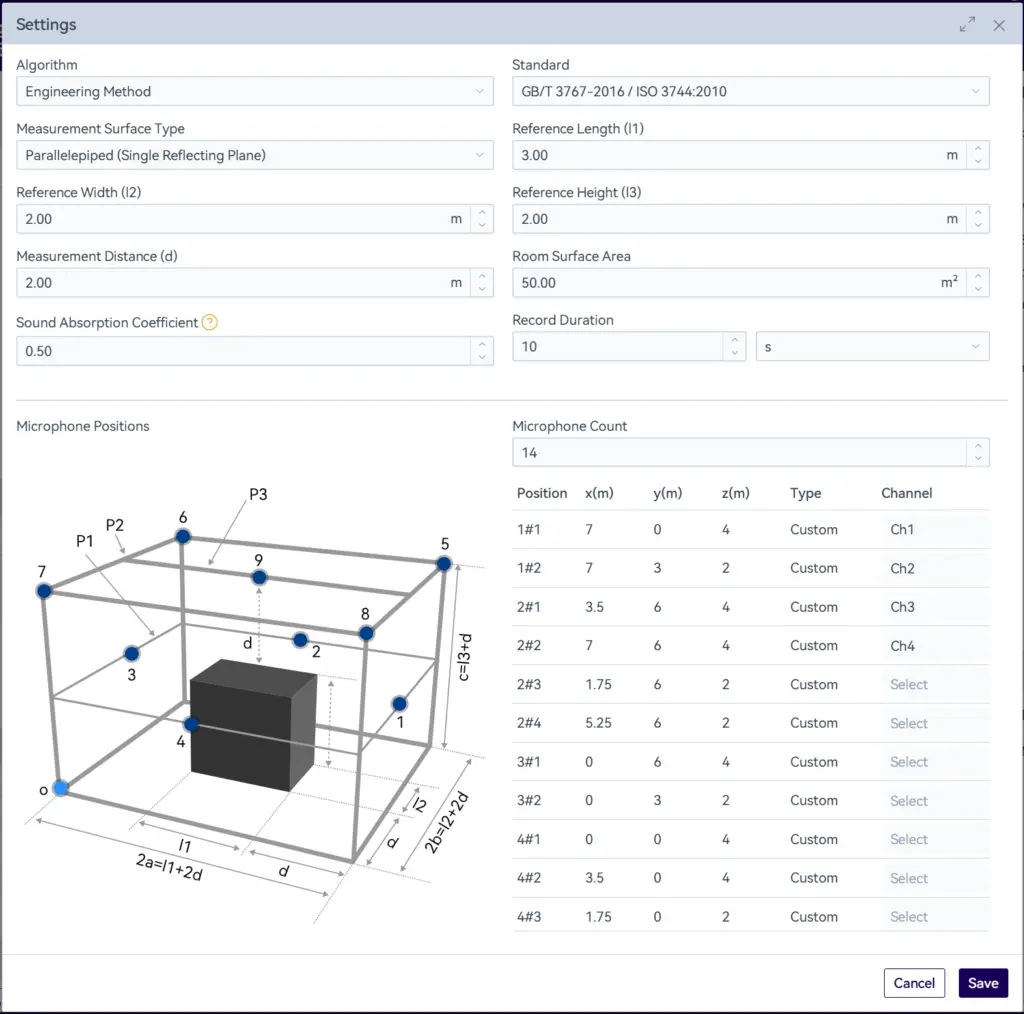
Task: Open the Standard dropdown list
Action: 750,92
